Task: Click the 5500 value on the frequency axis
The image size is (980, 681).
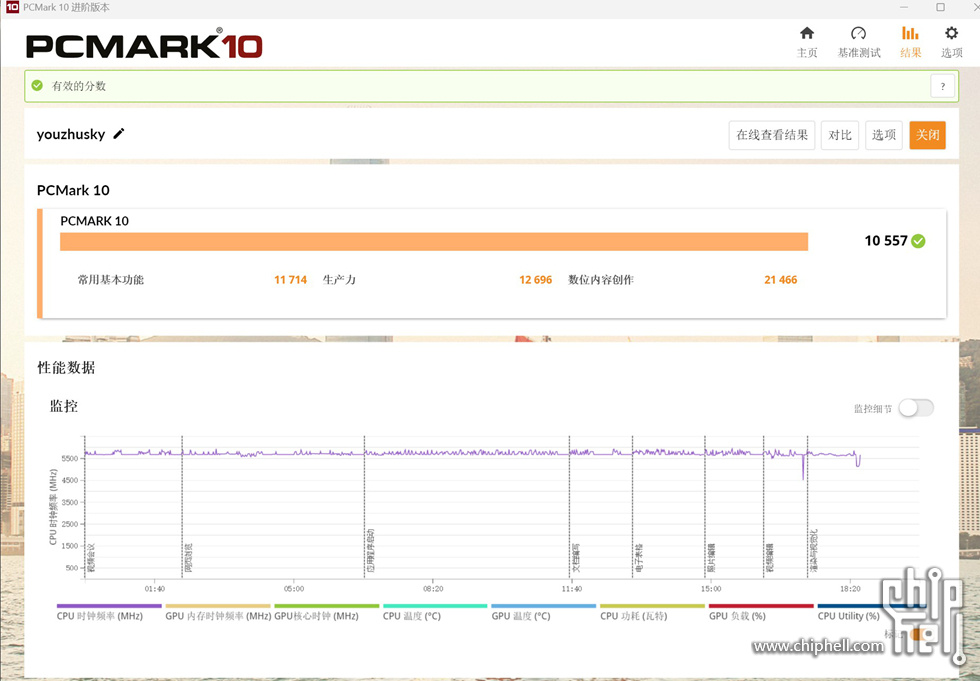Action: coord(70,459)
